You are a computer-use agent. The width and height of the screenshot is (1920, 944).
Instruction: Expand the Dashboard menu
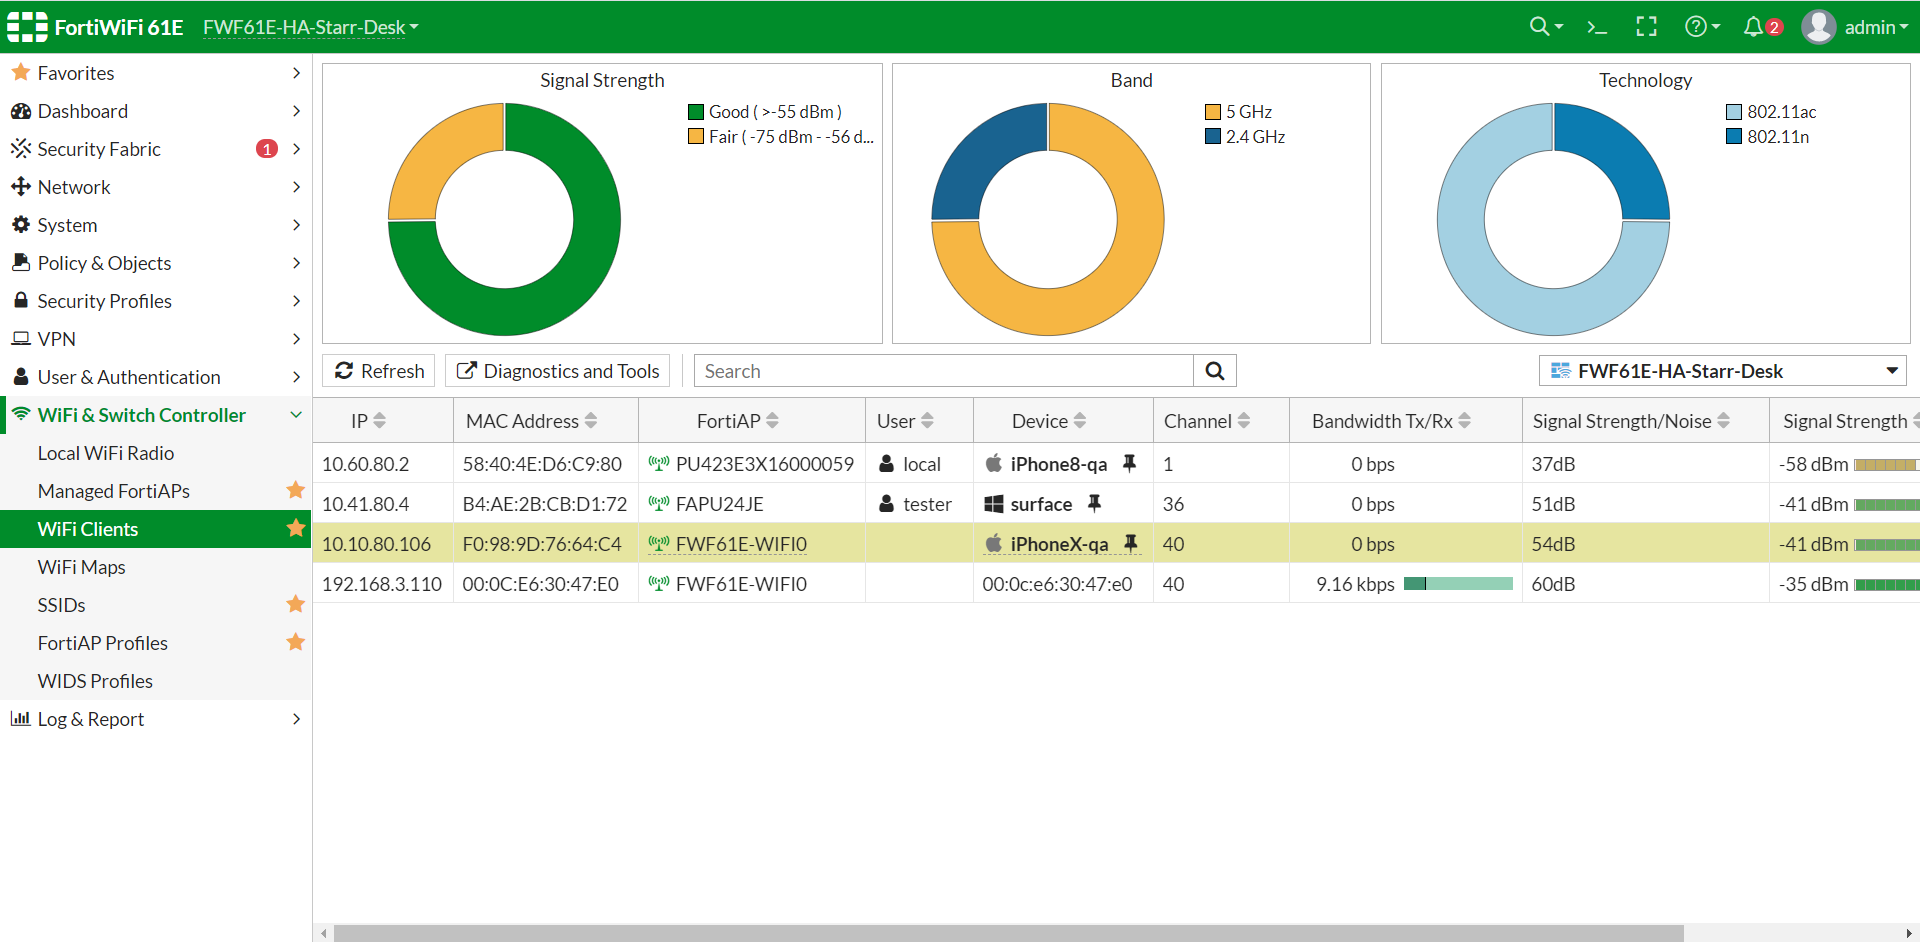pyautogui.click(x=156, y=111)
